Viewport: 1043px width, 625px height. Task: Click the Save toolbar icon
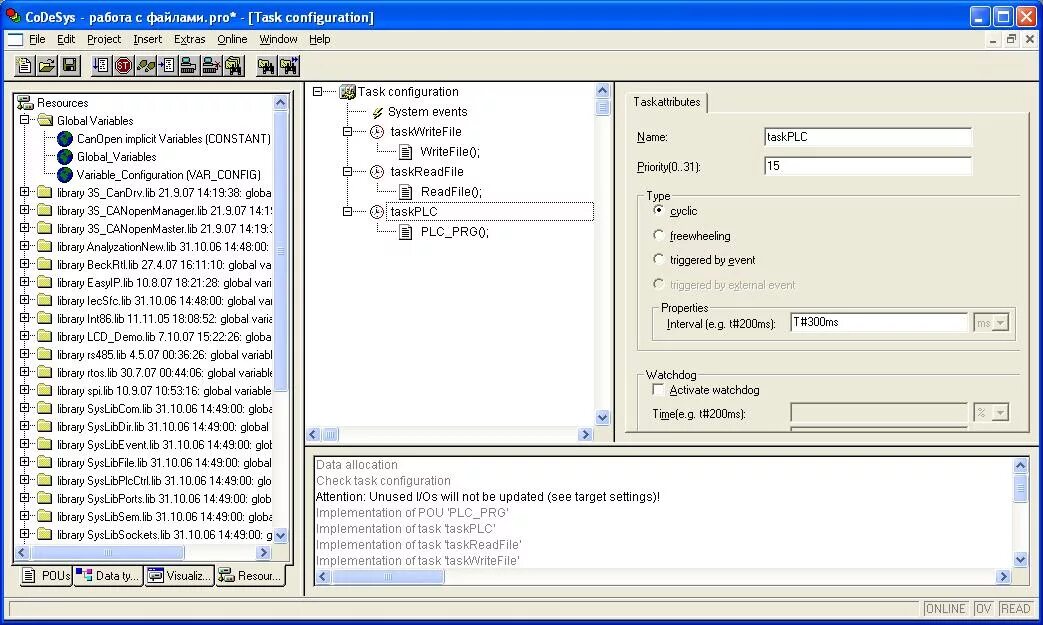pyautogui.click(x=70, y=65)
